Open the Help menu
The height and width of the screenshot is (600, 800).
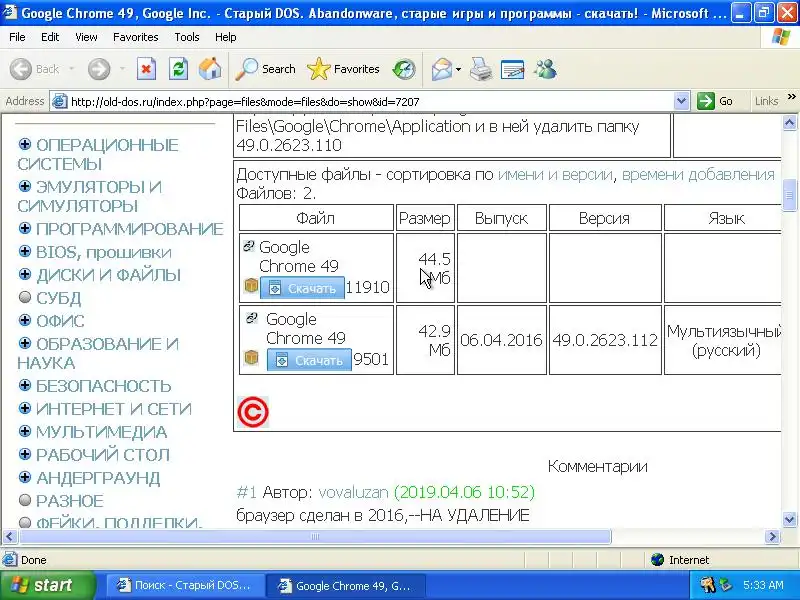coord(226,37)
